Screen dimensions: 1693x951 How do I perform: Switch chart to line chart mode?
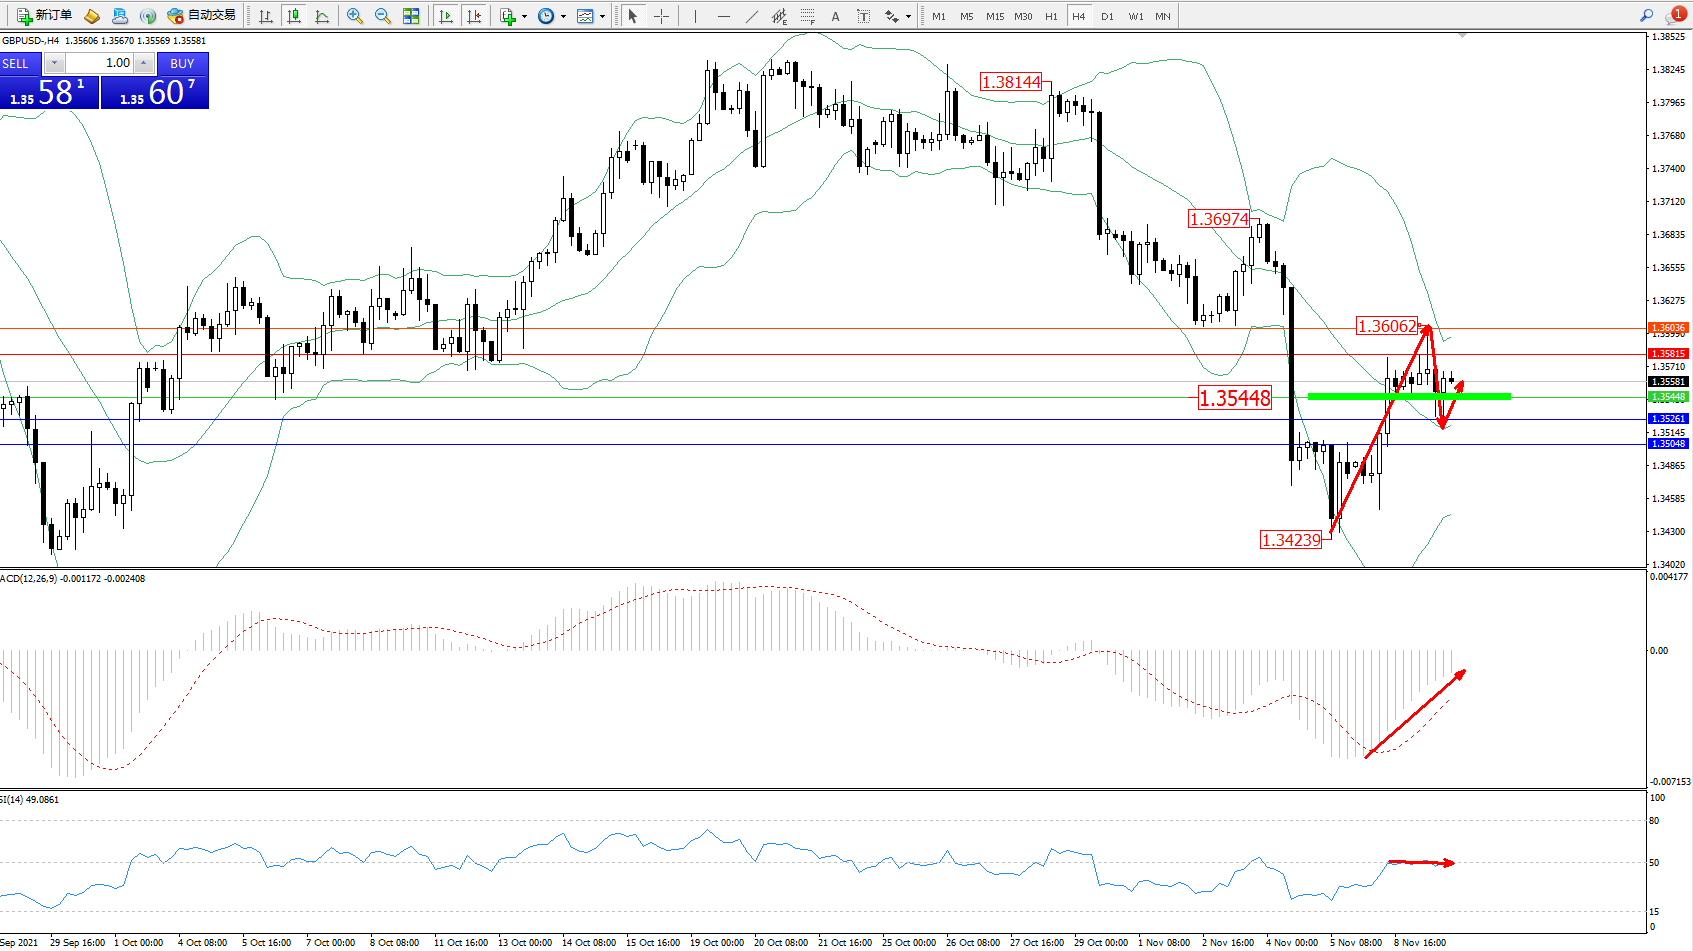click(x=322, y=16)
